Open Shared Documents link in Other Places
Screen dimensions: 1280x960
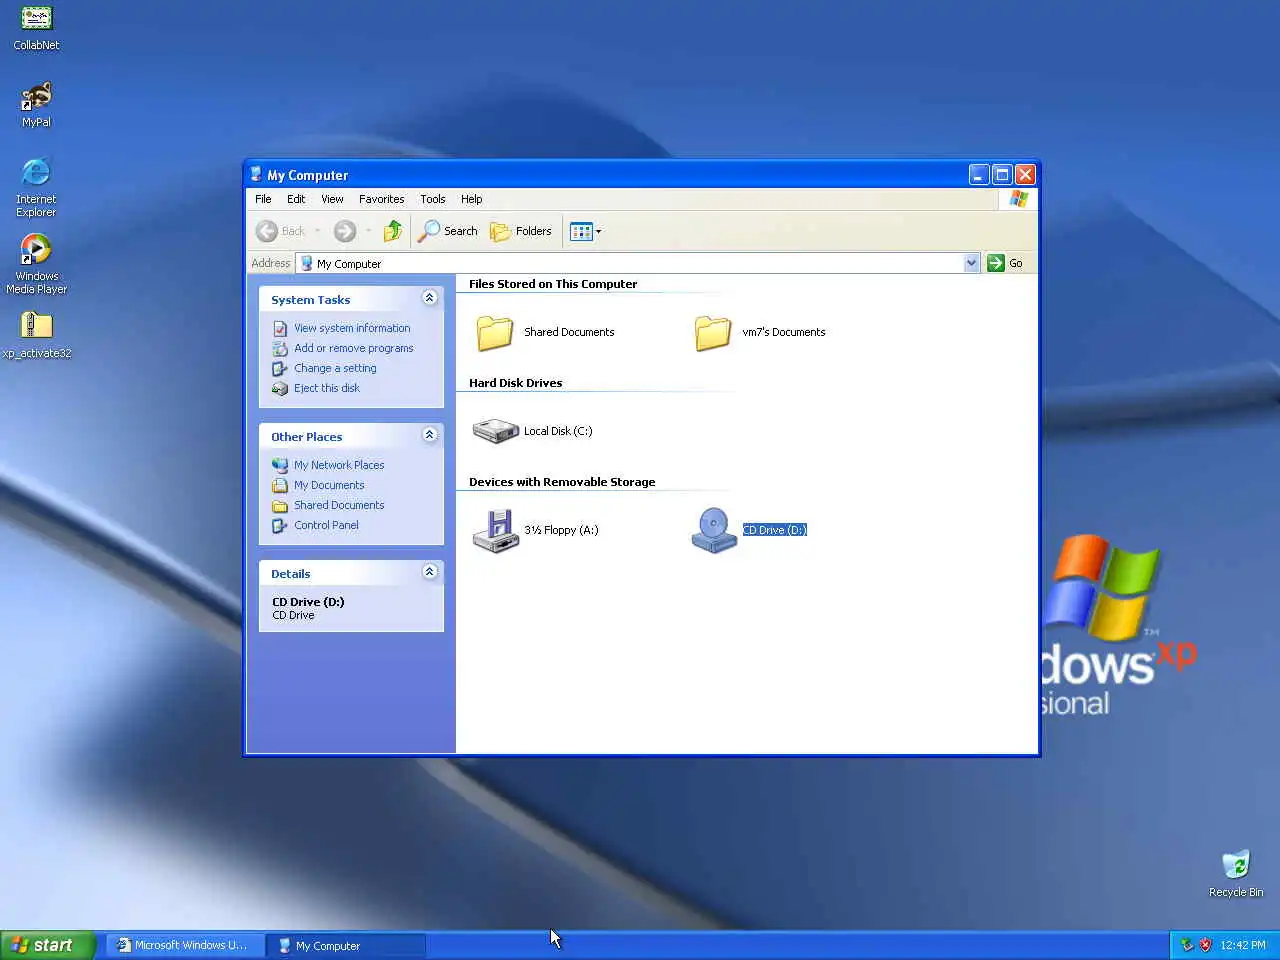339,505
